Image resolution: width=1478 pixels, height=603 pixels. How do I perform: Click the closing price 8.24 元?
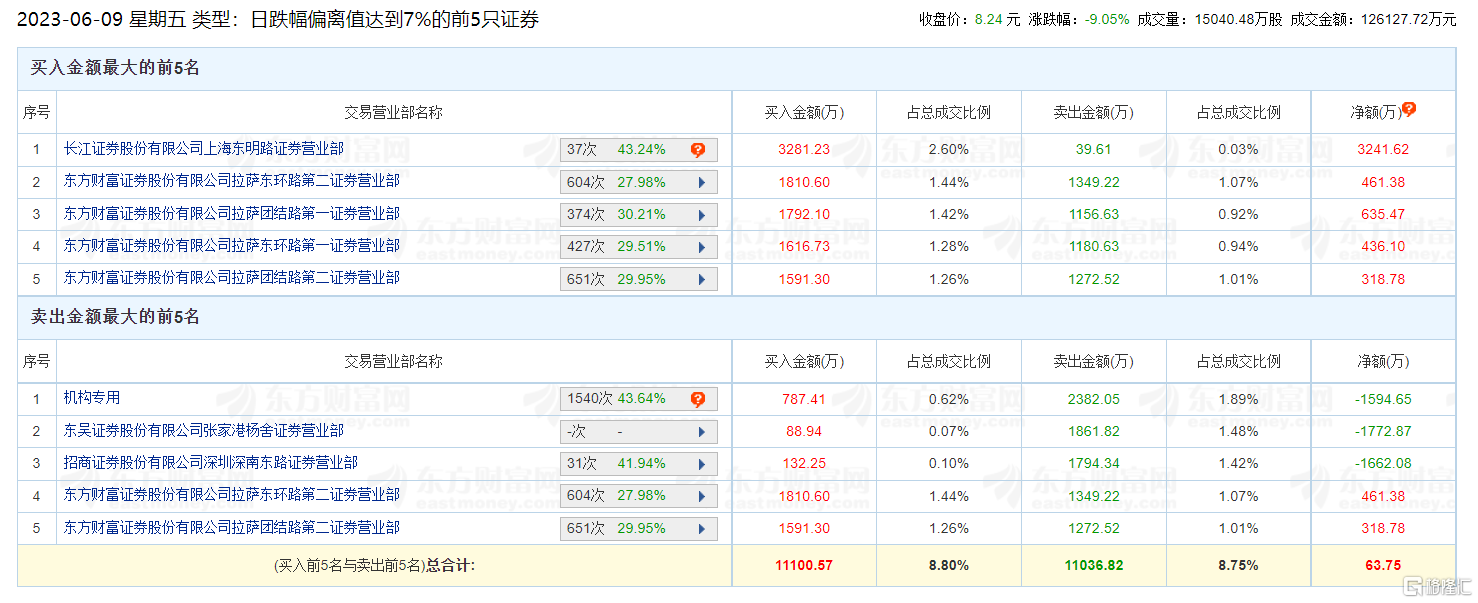point(998,18)
